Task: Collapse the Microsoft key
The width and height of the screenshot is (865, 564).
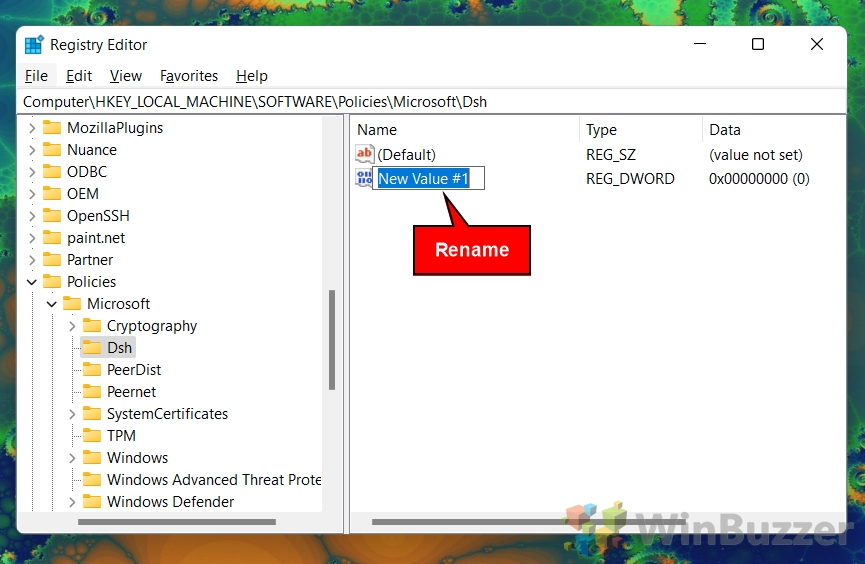Action: click(x=52, y=304)
